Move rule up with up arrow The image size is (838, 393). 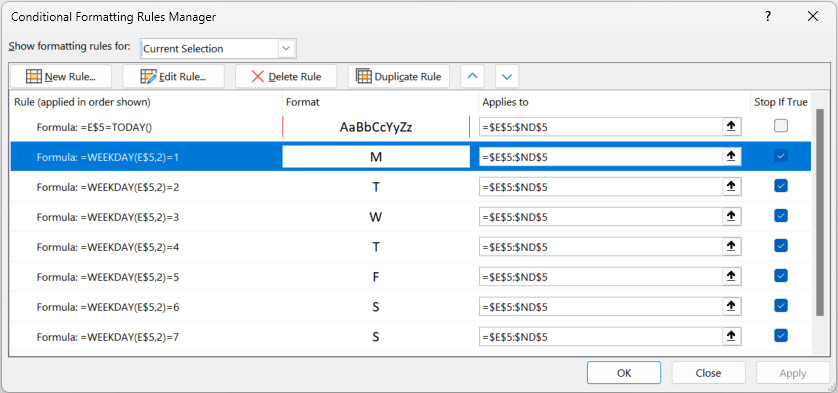pyautogui.click(x=472, y=76)
